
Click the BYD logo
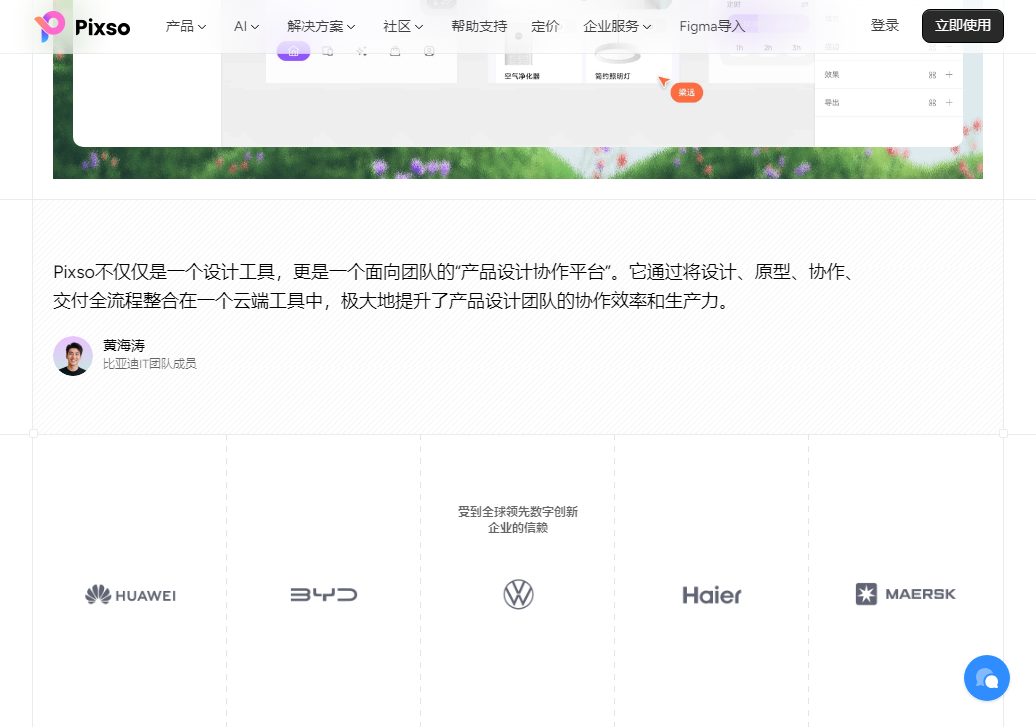click(324, 595)
